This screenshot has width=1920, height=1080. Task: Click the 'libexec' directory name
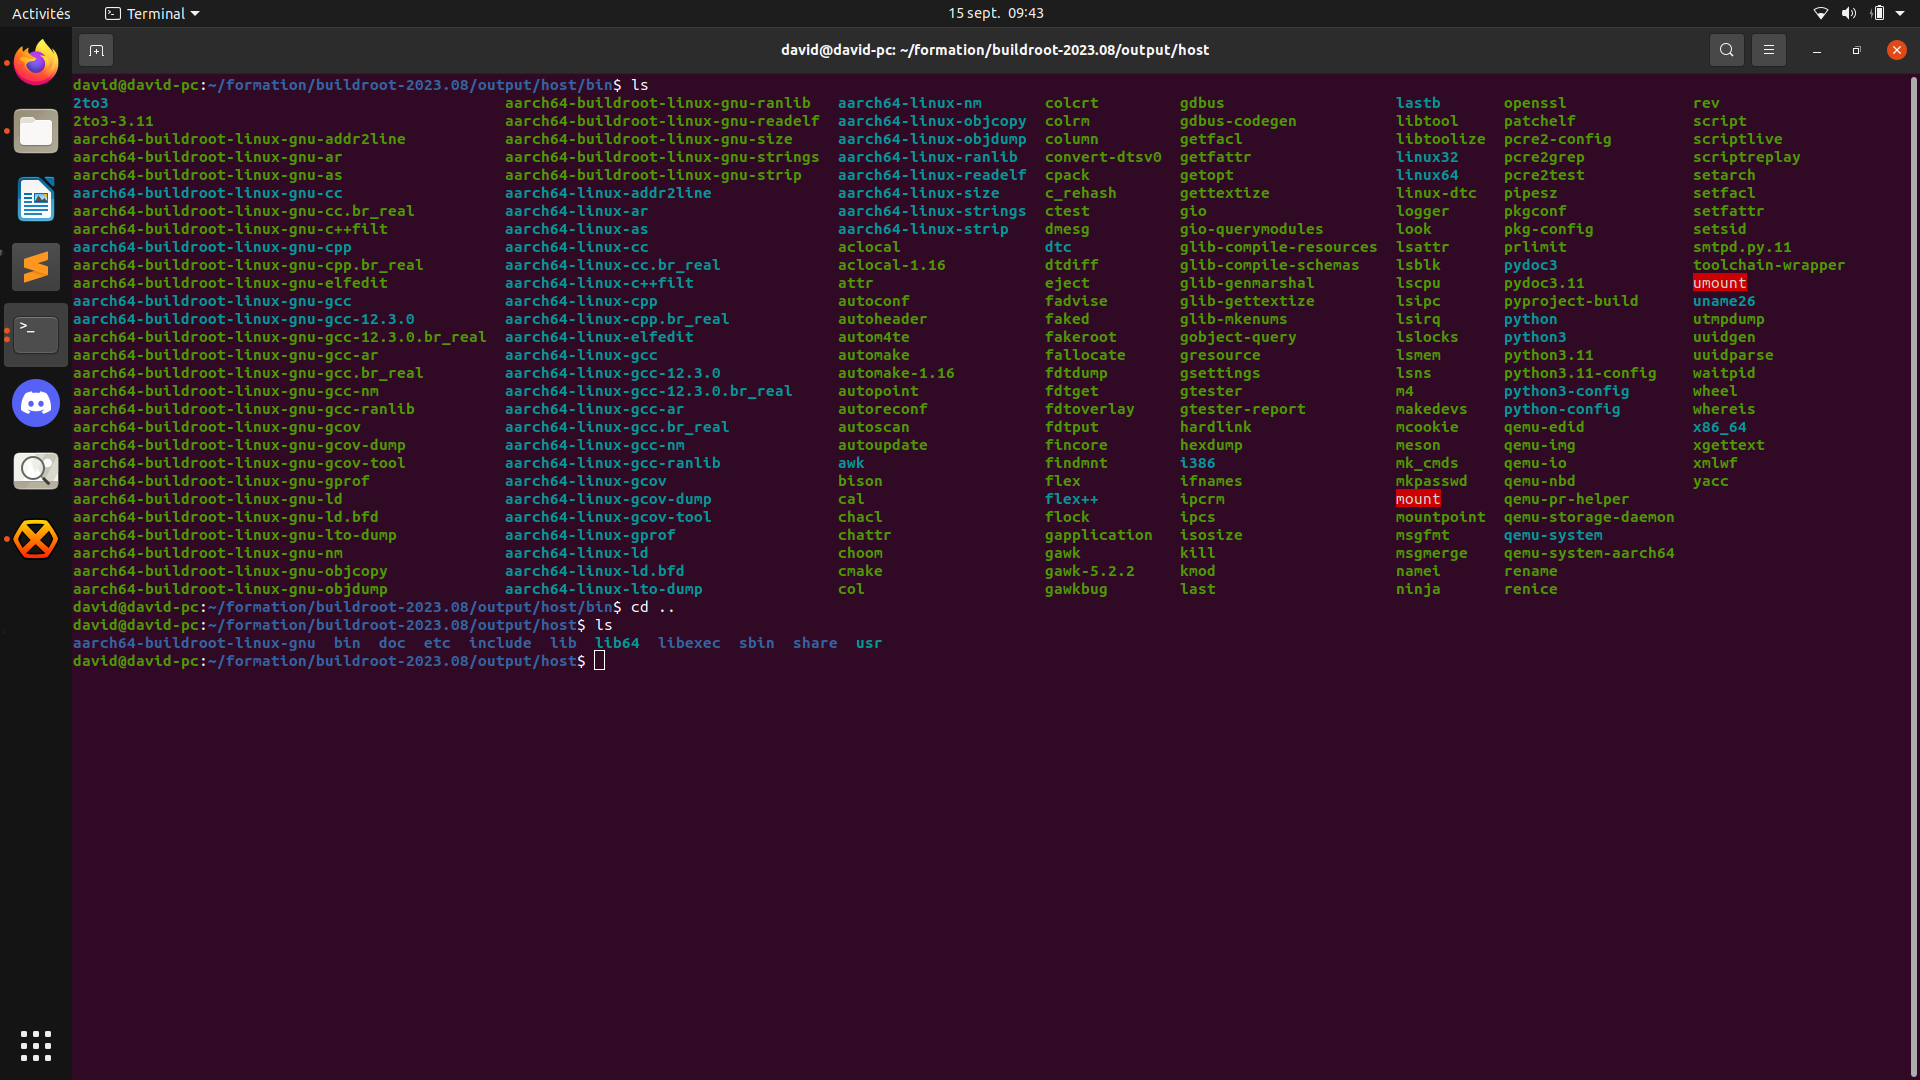(x=688, y=643)
